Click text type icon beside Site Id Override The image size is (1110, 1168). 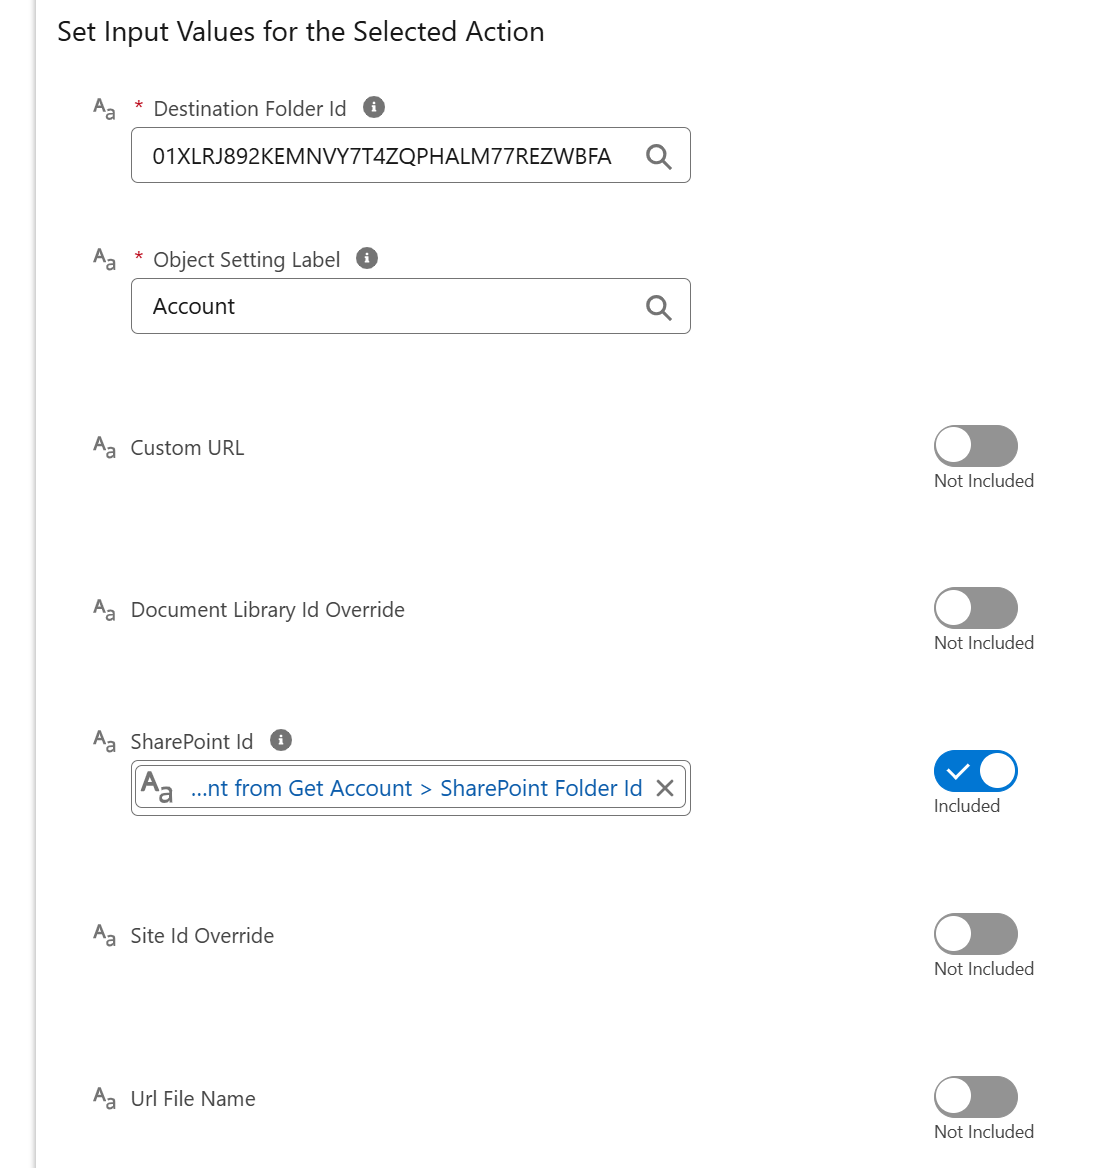pos(104,935)
